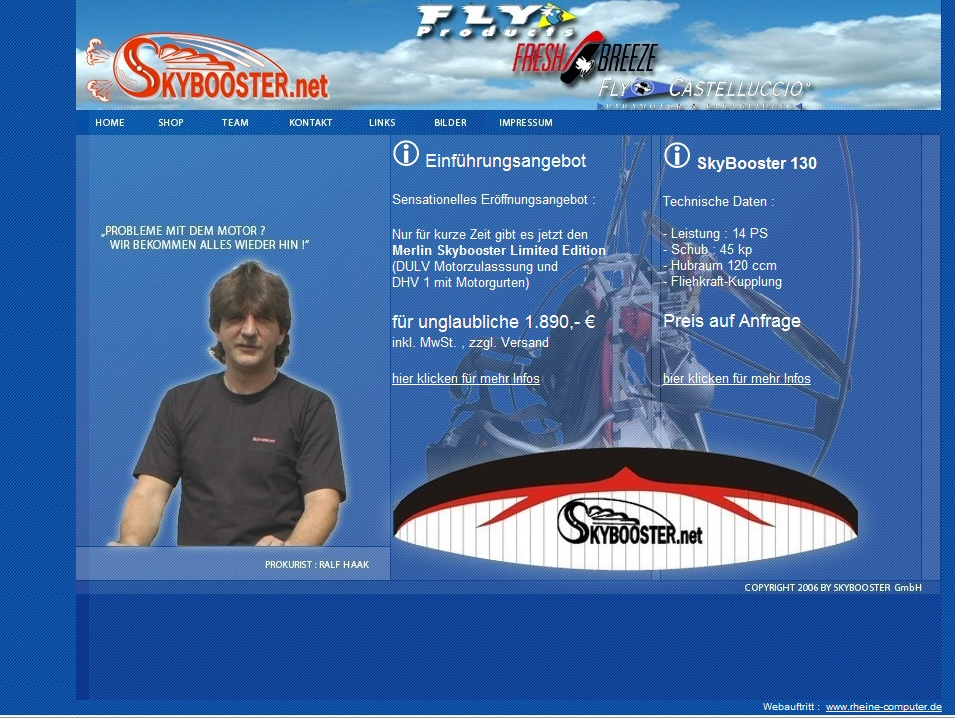The image size is (955, 718).
Task: Click the 'WIR BEKOMMEN ALLES WIEDER HIN !' line
Action: tap(210, 245)
